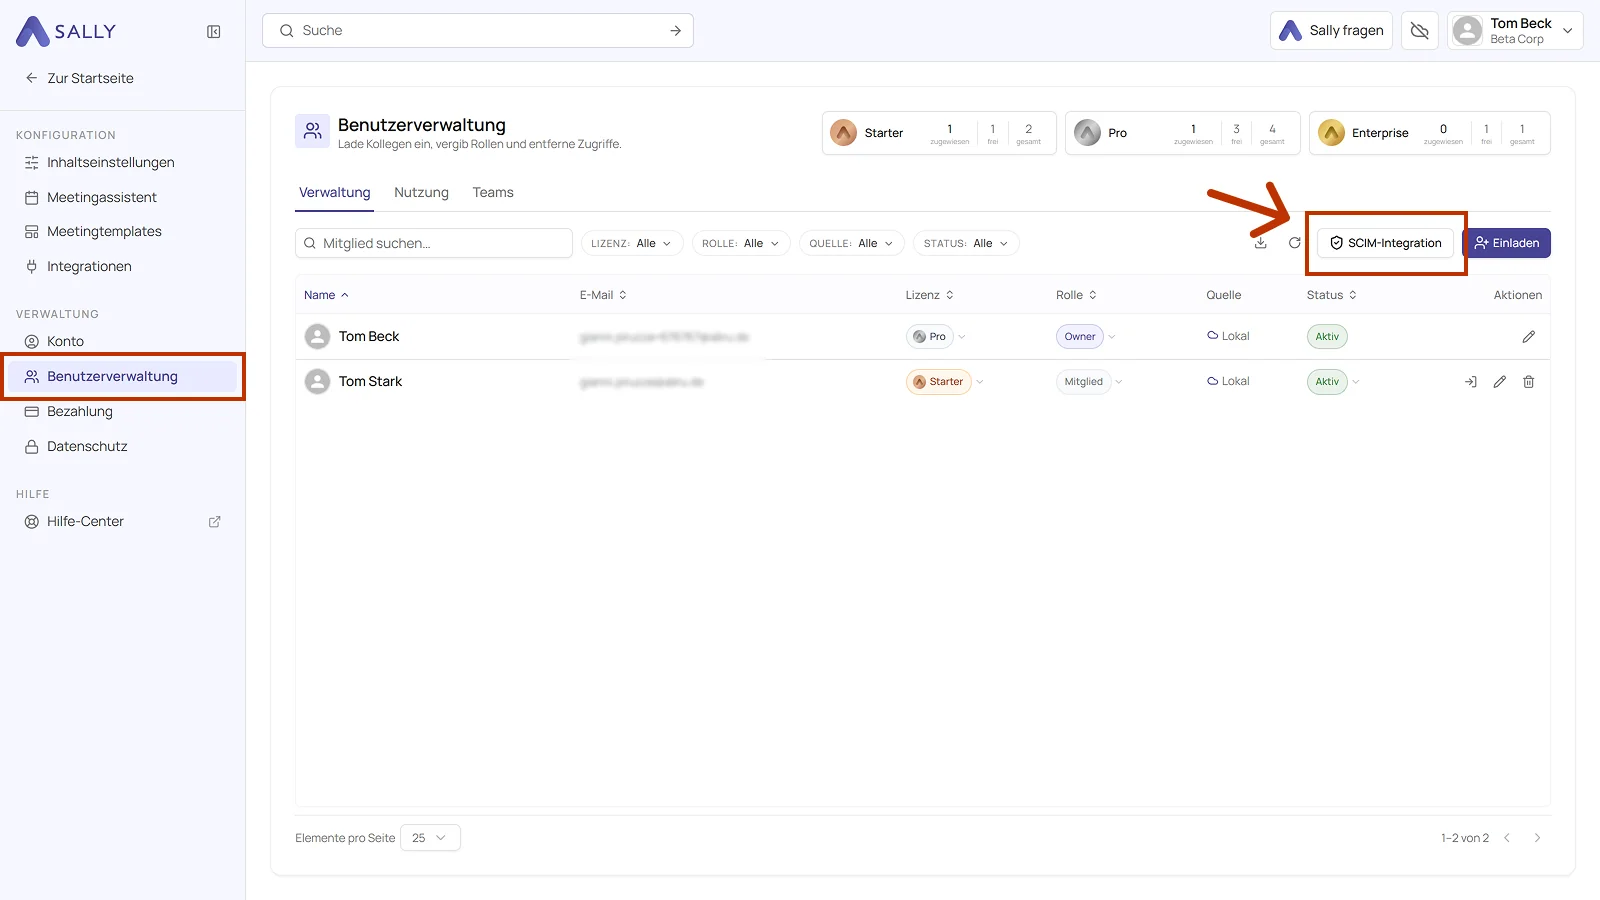Viewport: 1600px width, 900px height.
Task: Toggle the crossed-out cloud icon
Action: coord(1420,31)
